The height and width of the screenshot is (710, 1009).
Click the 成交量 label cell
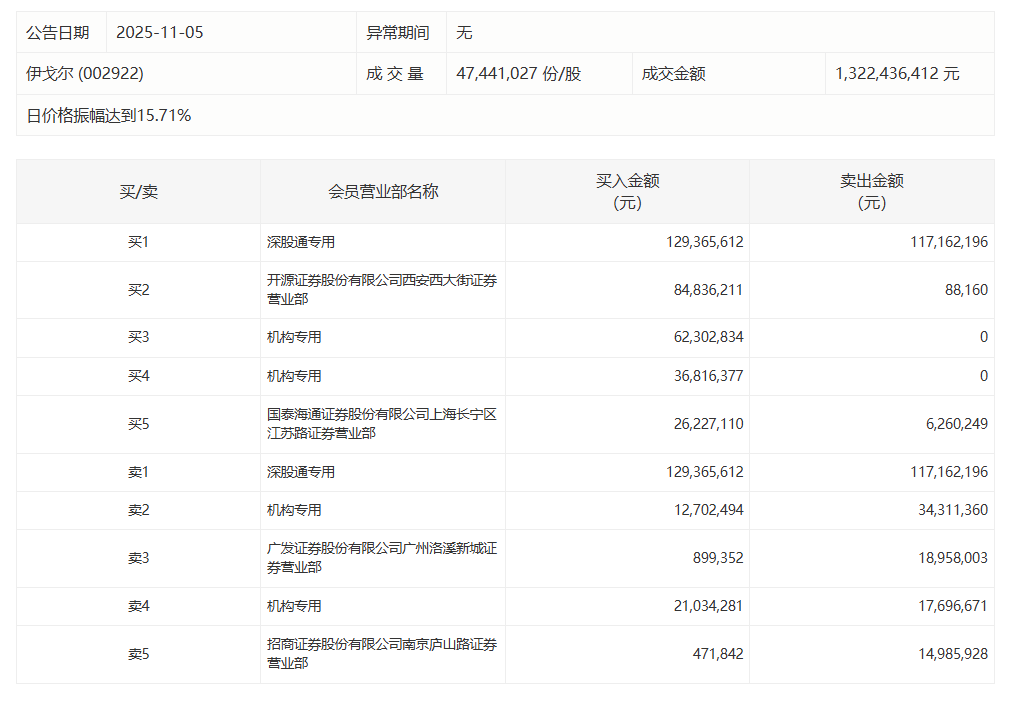click(x=401, y=72)
